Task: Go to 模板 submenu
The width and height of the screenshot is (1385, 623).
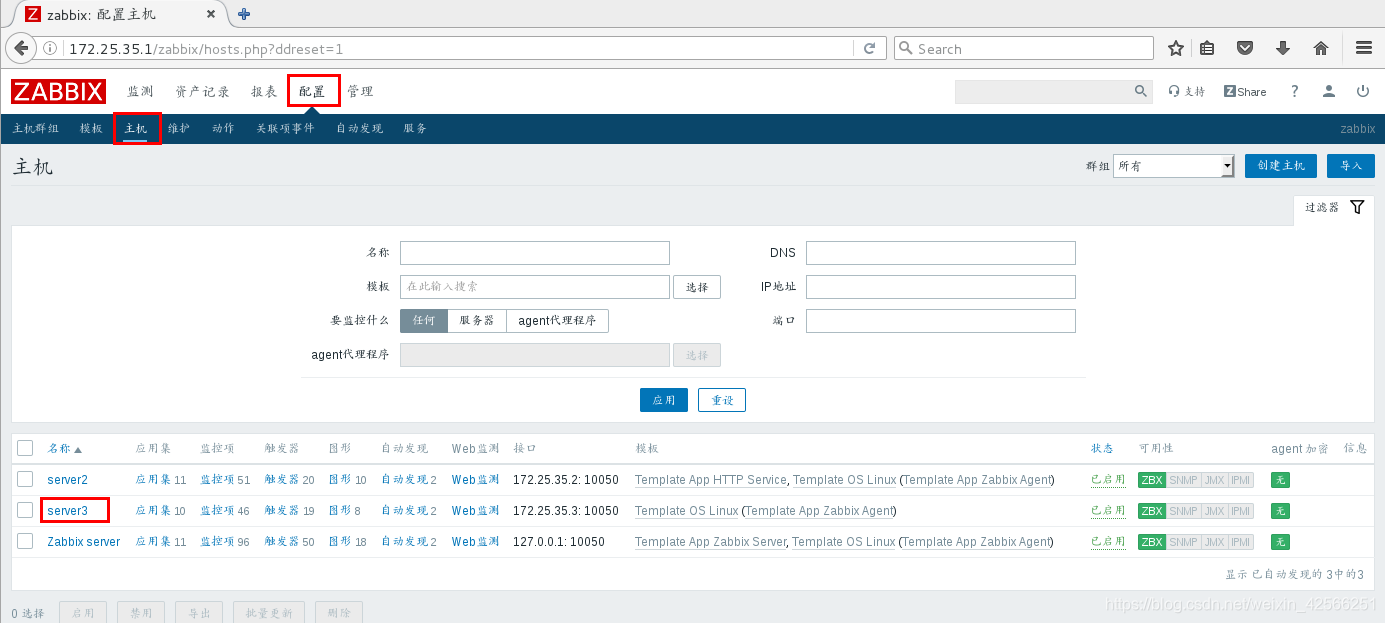Action: 91,129
